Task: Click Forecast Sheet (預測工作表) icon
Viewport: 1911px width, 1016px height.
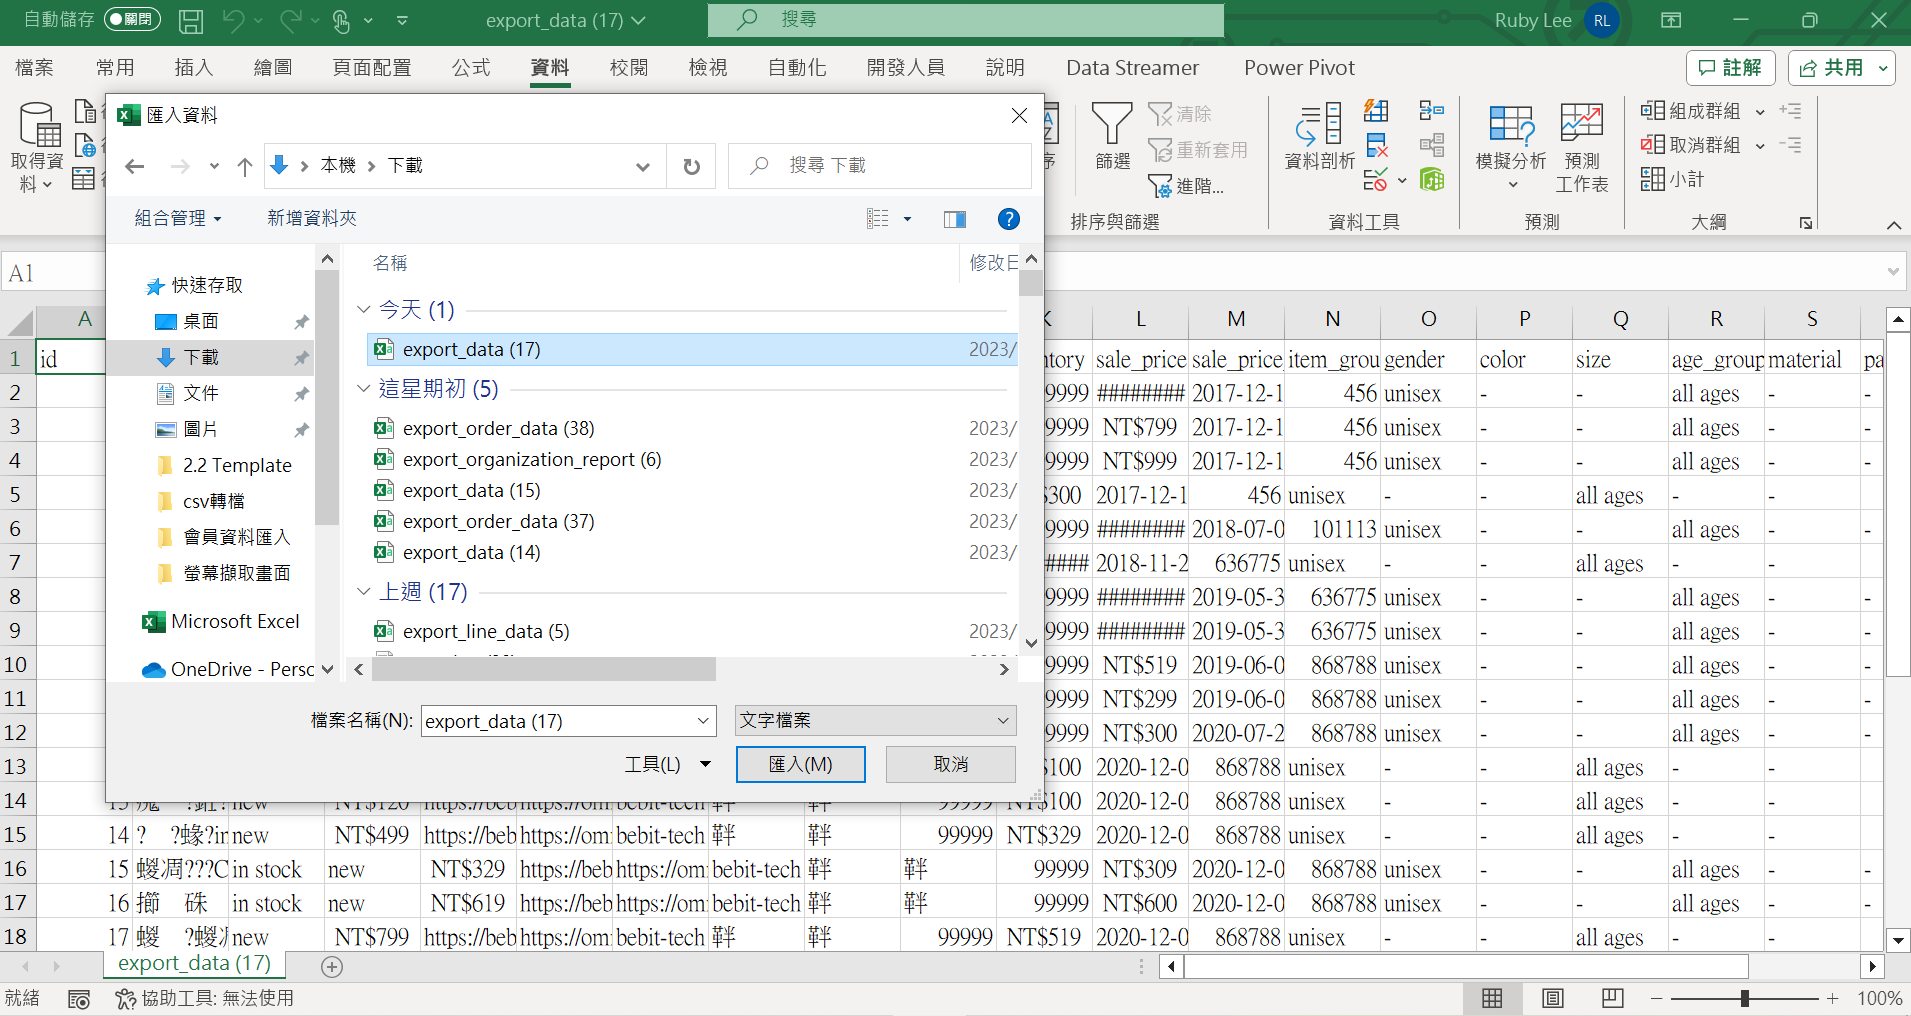Action: tap(1581, 147)
